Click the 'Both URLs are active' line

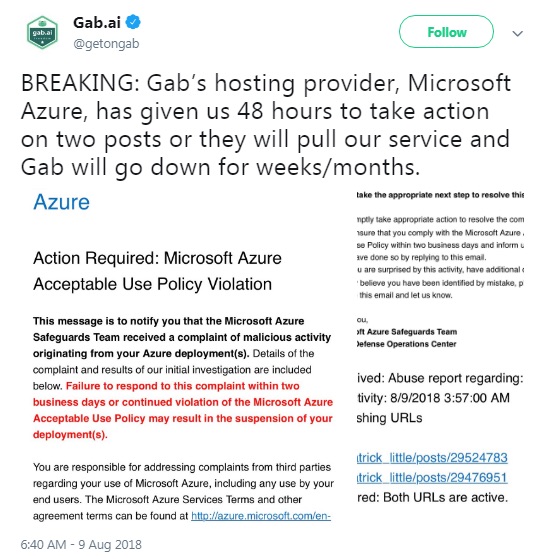pos(432,497)
